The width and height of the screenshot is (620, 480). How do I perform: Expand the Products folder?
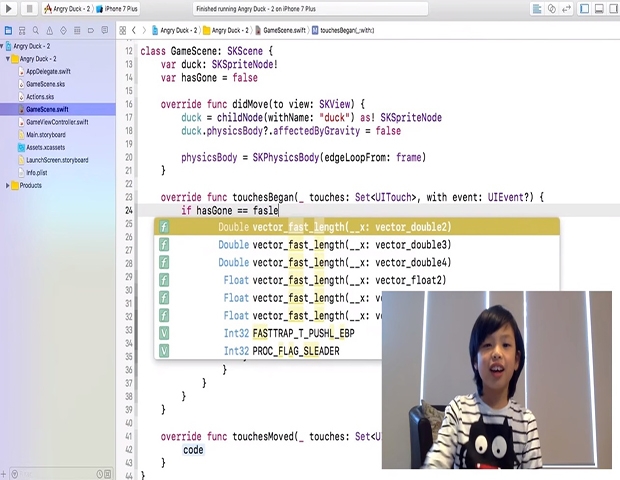point(7,185)
